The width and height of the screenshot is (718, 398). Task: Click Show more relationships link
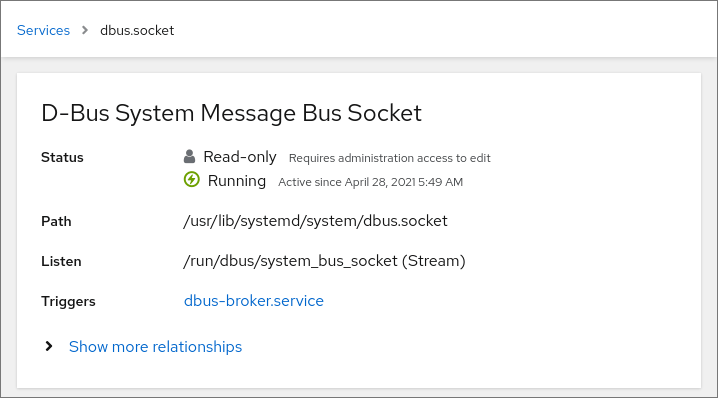click(155, 347)
